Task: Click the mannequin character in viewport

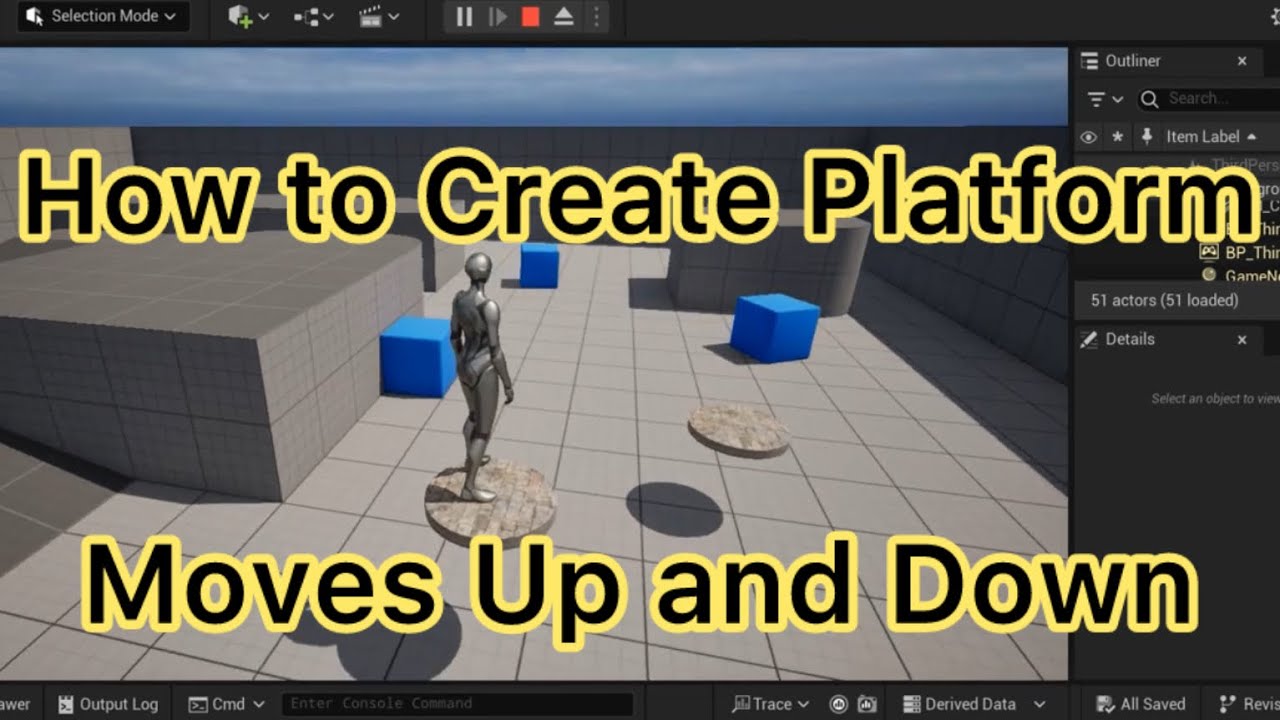Action: pyautogui.click(x=480, y=376)
